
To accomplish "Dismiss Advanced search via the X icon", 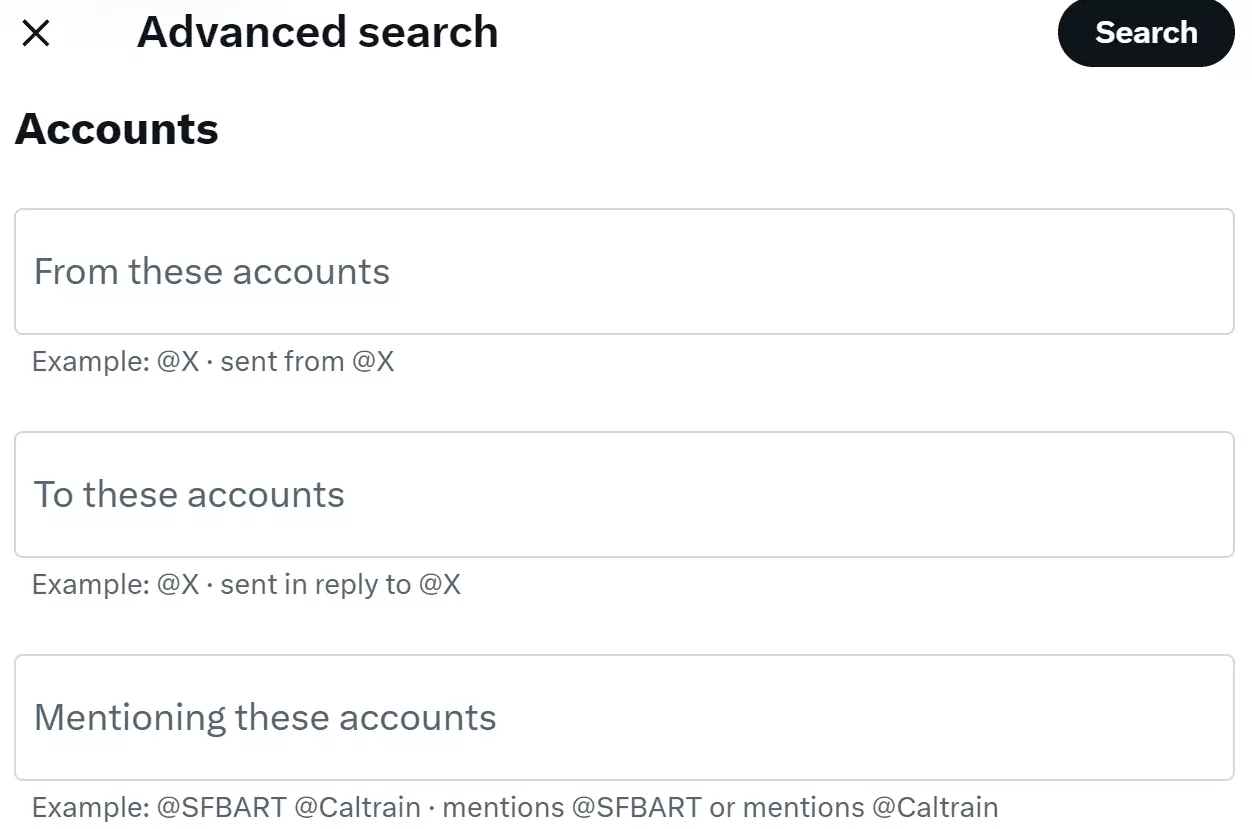I will [35, 33].
